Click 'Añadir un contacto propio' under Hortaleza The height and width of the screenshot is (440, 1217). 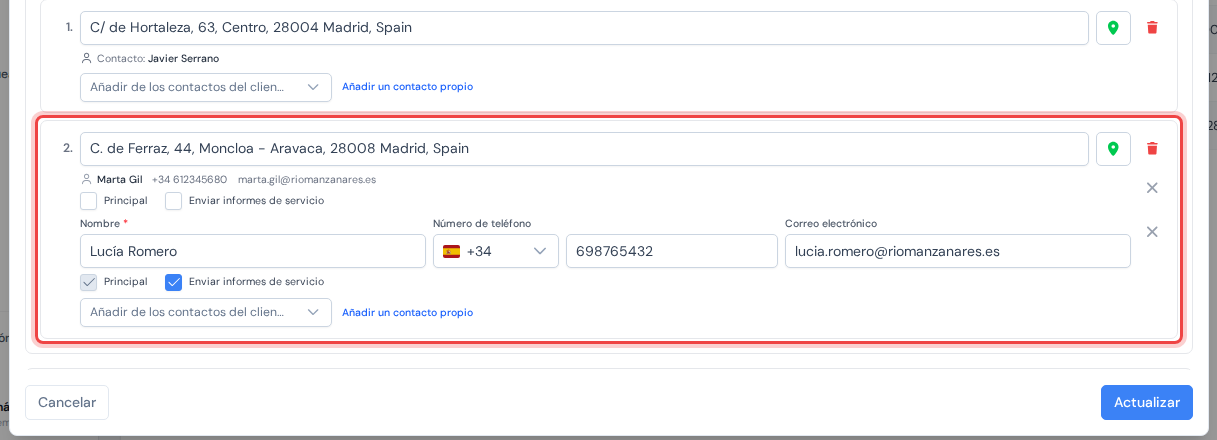408,87
